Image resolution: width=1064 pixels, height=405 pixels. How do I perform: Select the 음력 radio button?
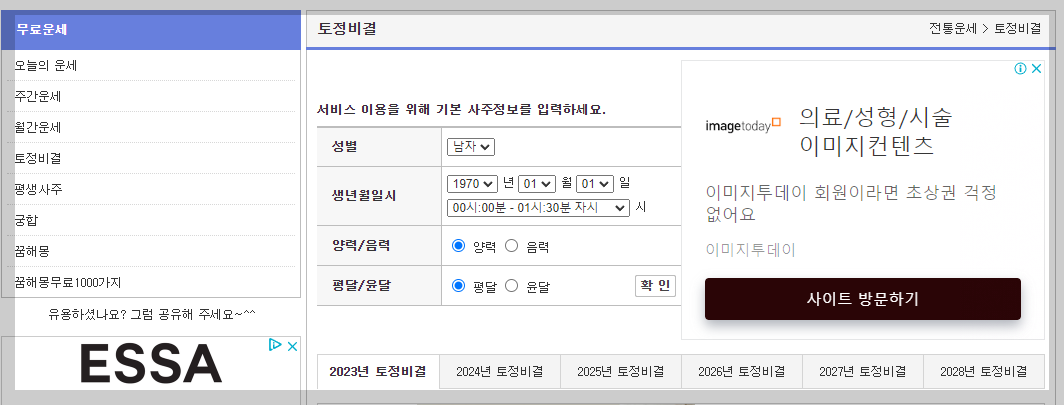[x=512, y=246]
